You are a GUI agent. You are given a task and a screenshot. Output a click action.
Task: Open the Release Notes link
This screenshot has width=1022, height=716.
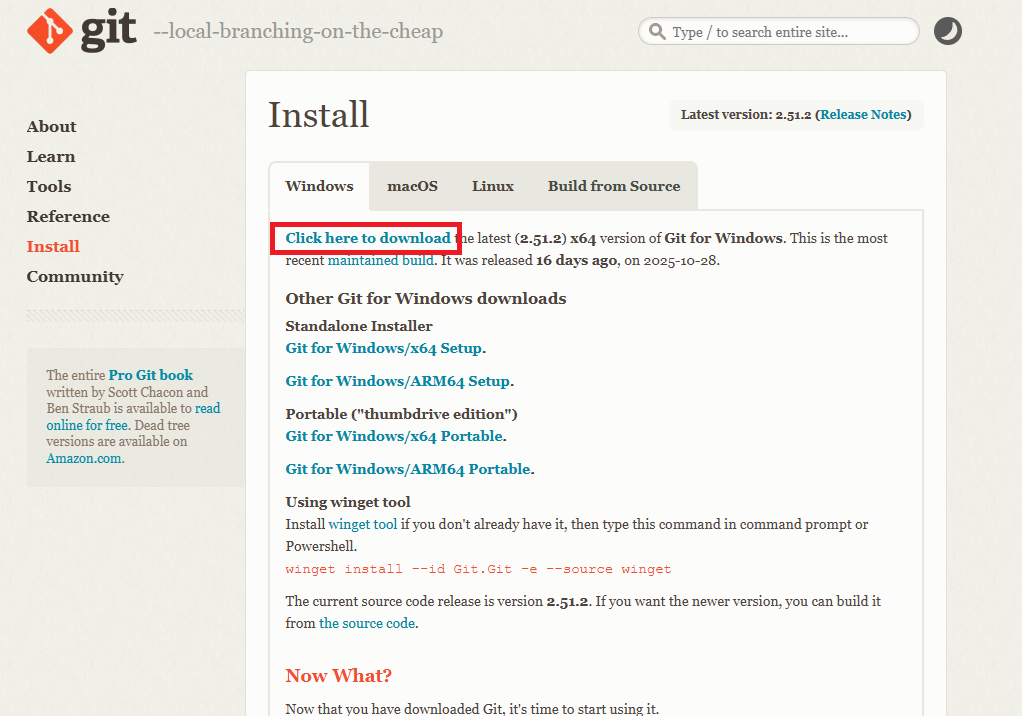(863, 115)
